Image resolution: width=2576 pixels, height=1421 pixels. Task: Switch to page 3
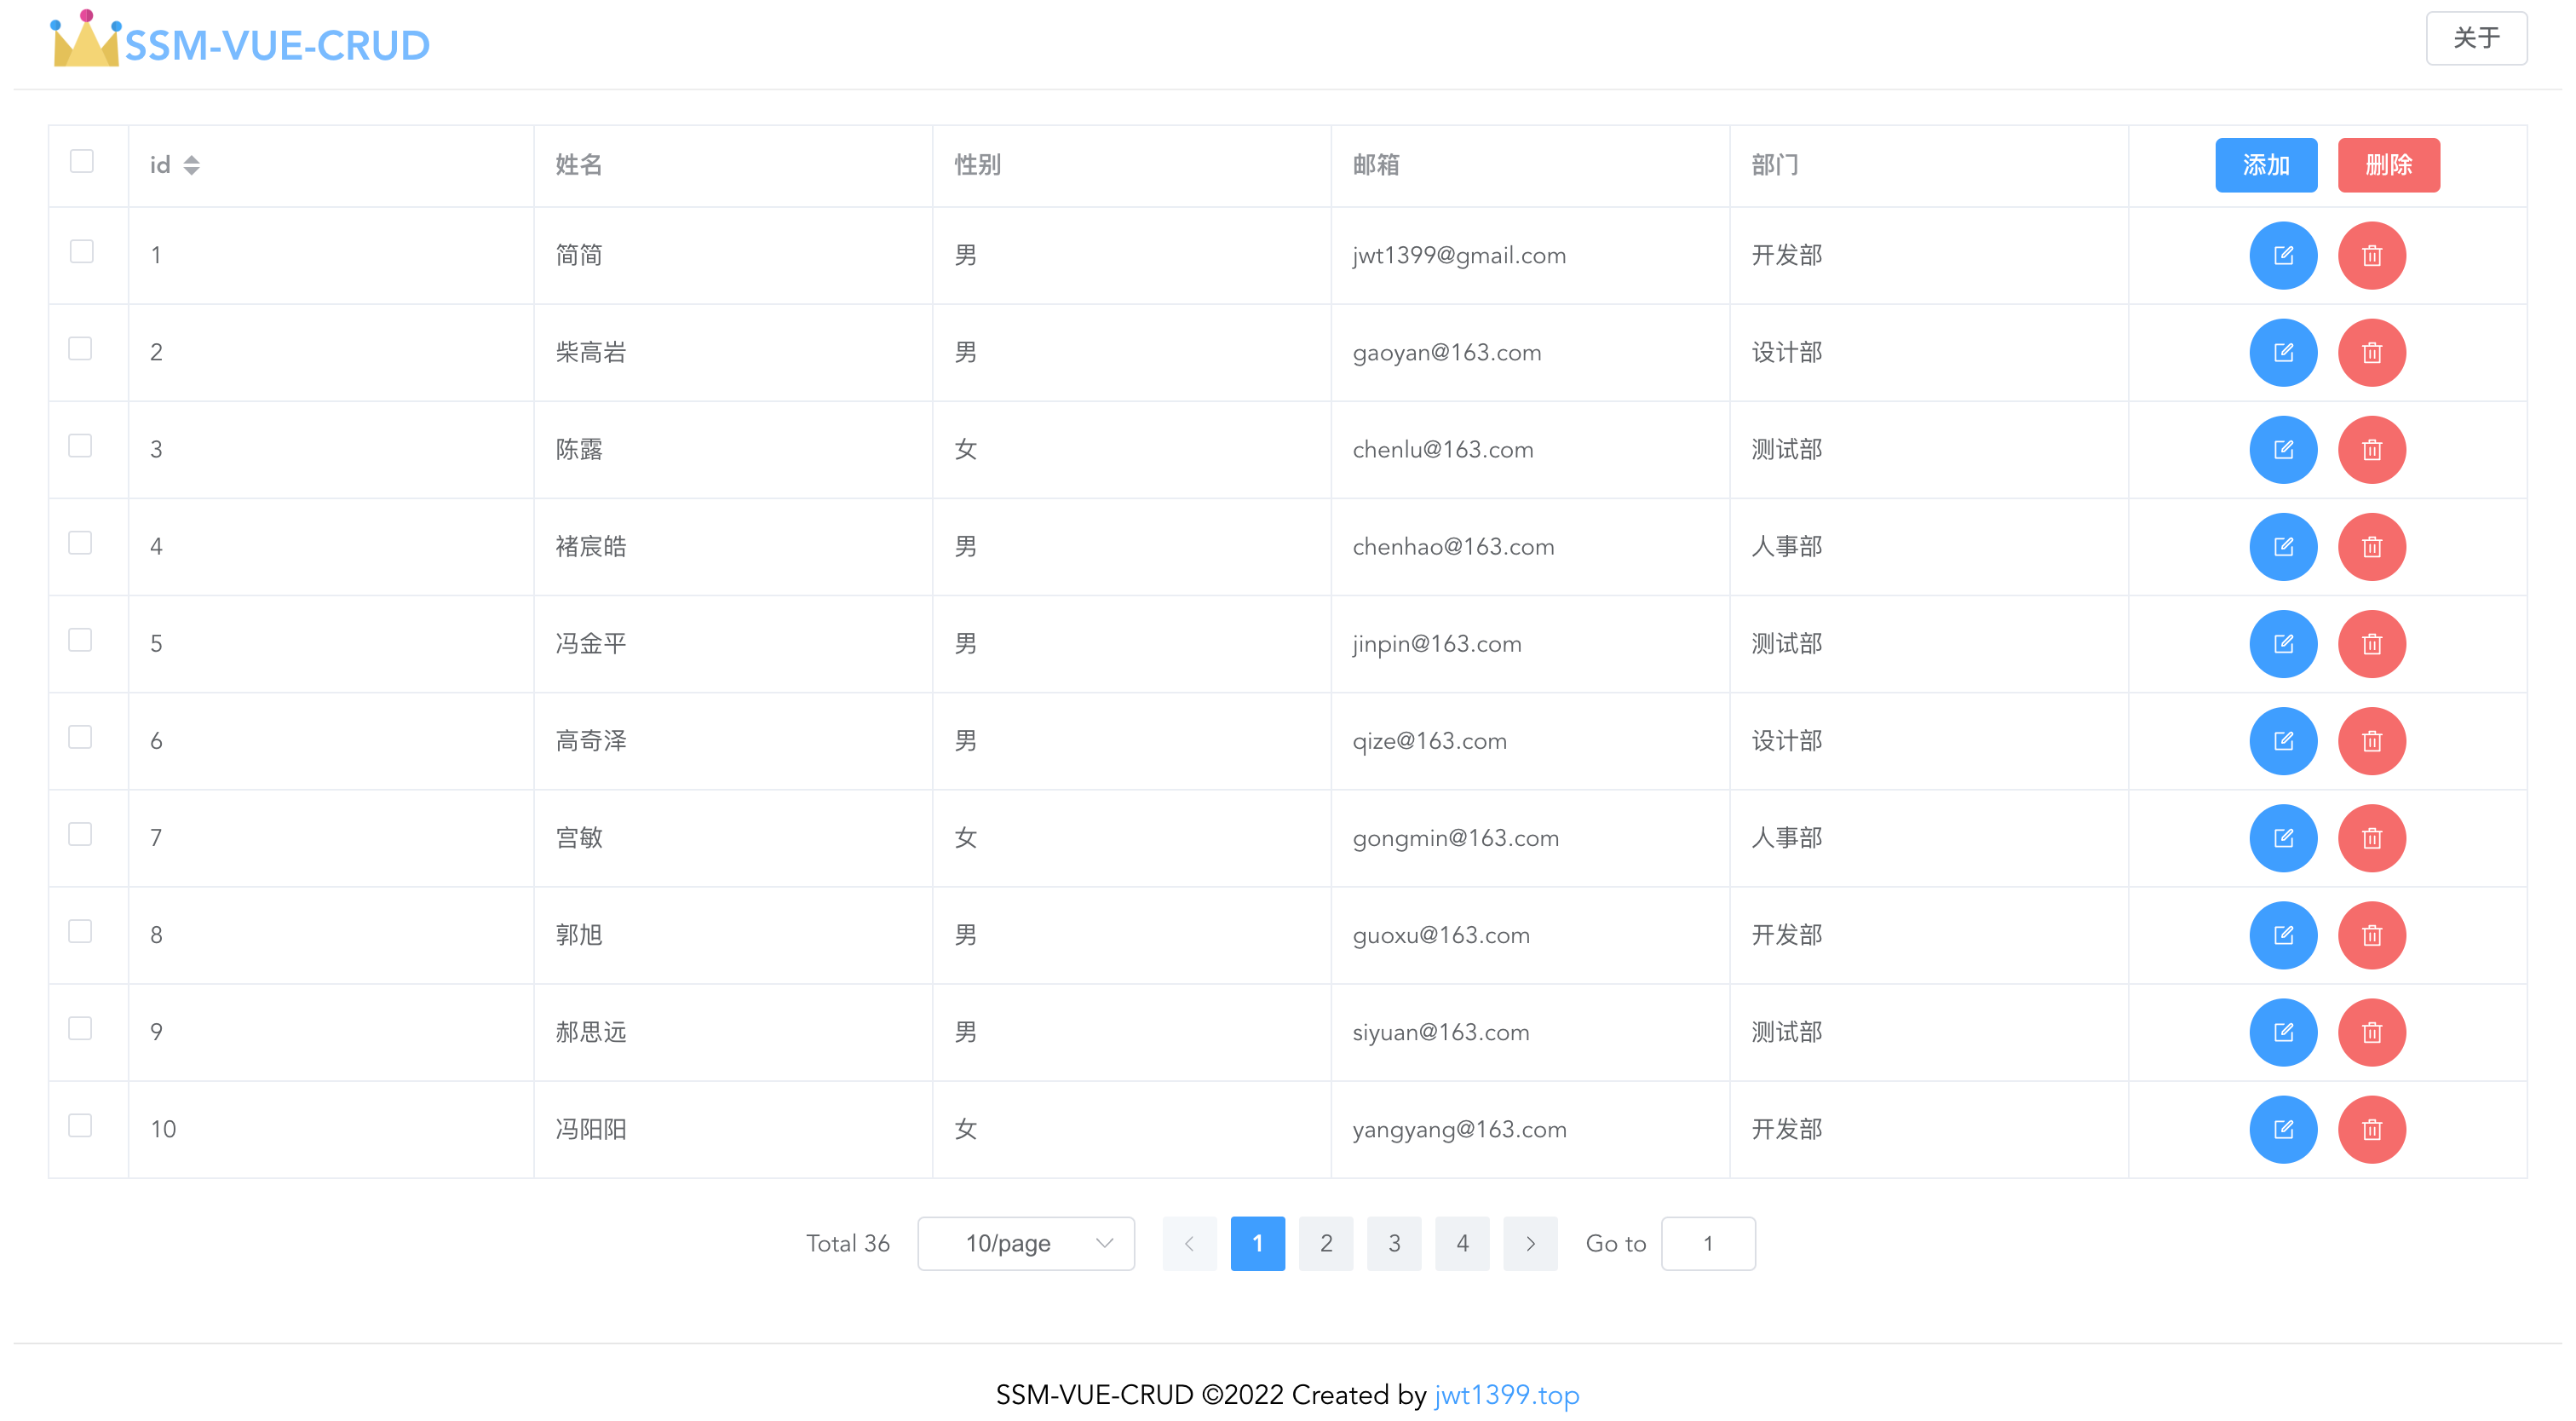click(x=1393, y=1243)
